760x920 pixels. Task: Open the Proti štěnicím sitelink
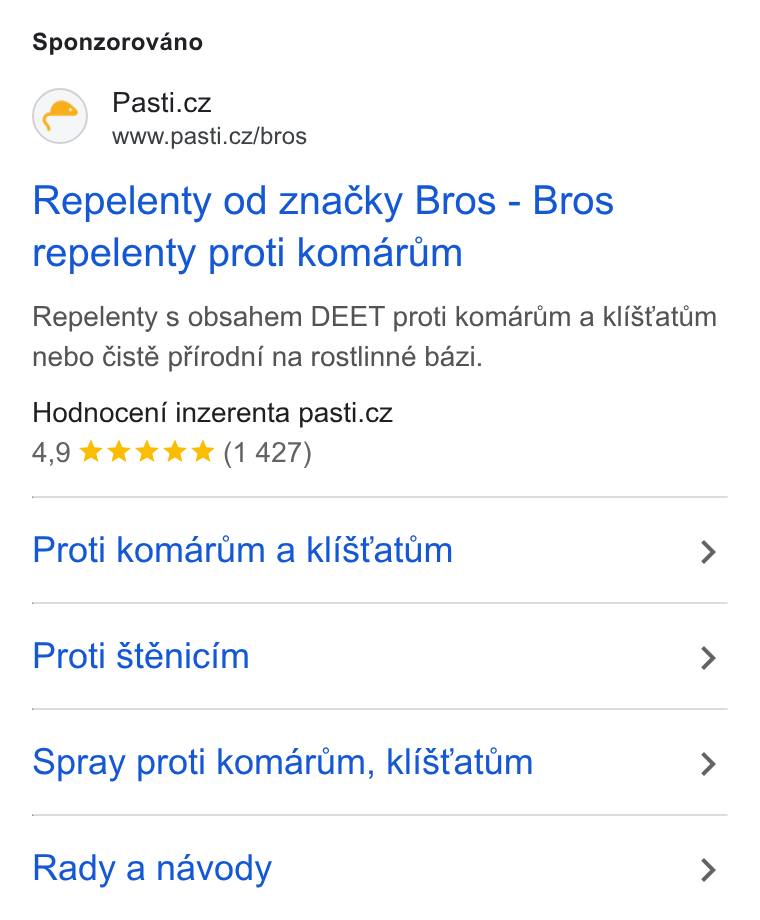pos(141,656)
